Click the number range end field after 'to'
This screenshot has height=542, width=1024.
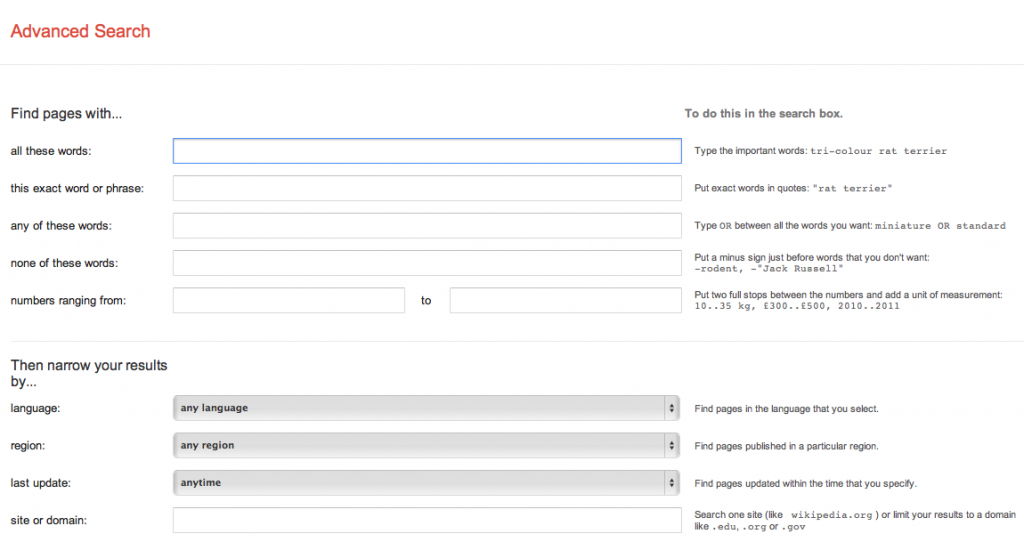coord(566,300)
